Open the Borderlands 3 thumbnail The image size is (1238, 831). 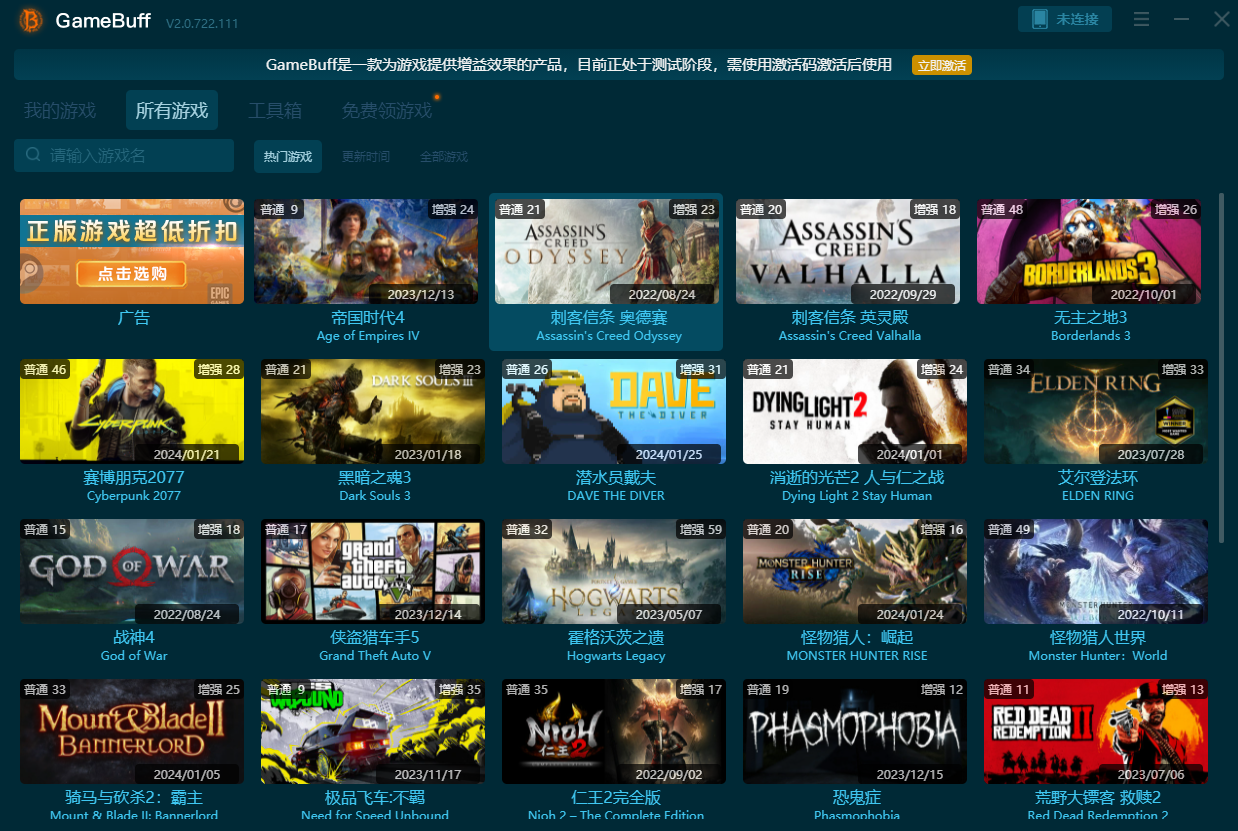point(1089,251)
